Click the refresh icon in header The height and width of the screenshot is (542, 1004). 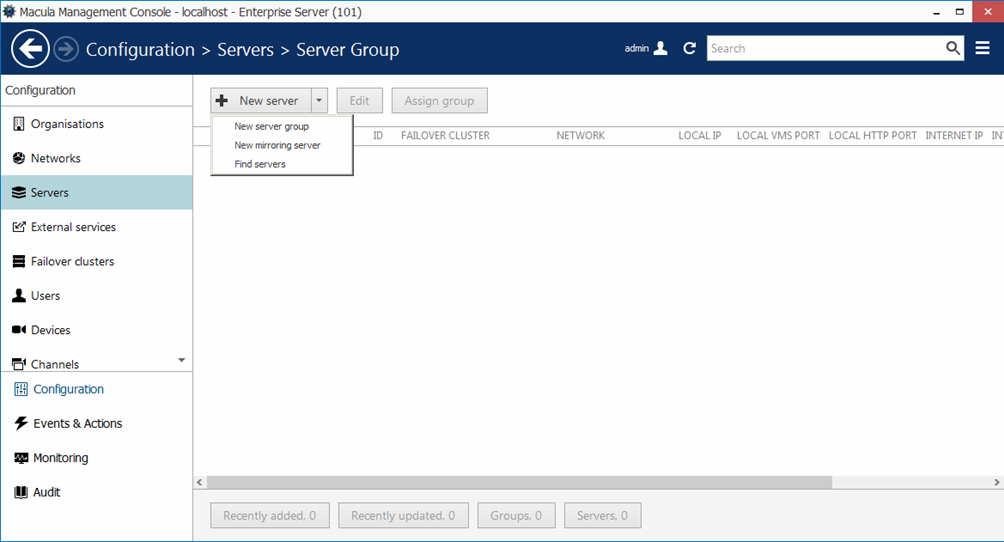(x=689, y=48)
